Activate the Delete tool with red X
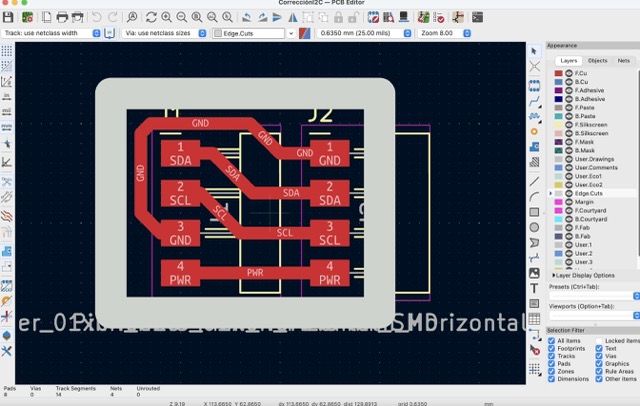 coord(534,350)
